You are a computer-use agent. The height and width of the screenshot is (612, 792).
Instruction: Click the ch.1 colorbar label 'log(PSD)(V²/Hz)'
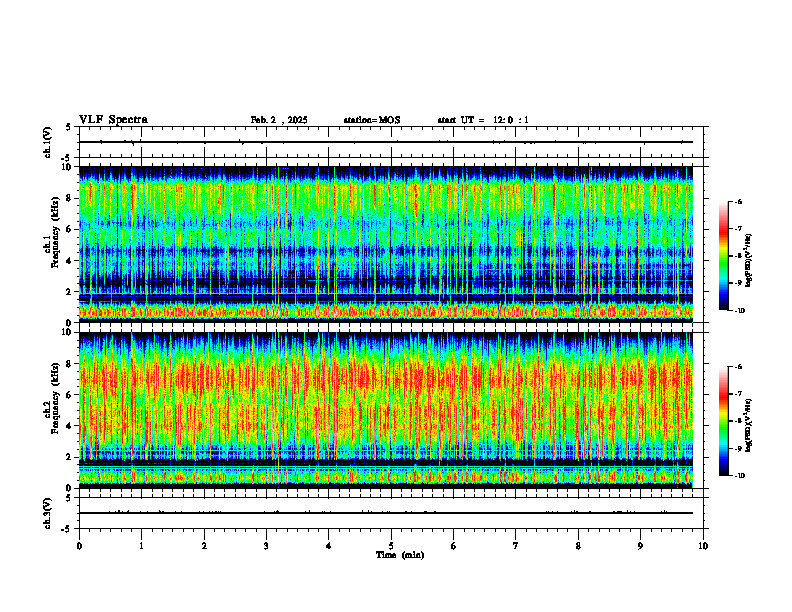[x=749, y=261]
